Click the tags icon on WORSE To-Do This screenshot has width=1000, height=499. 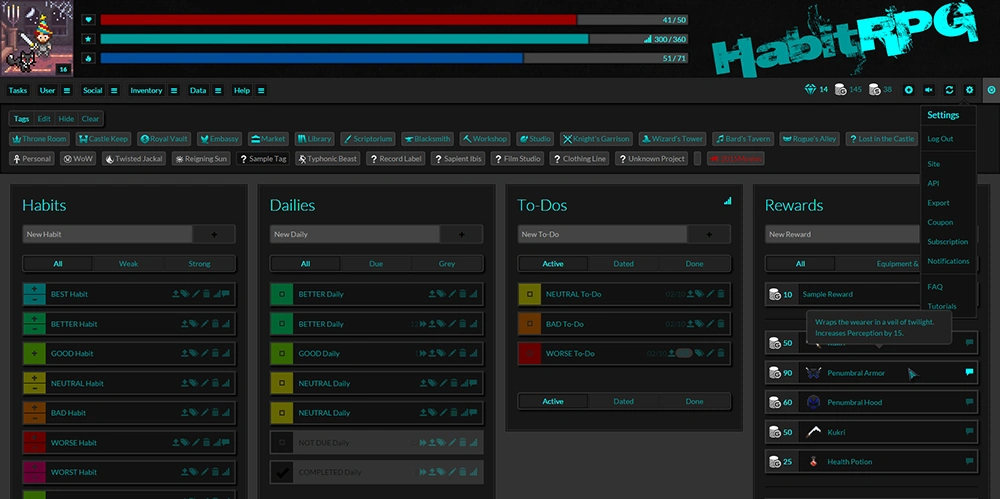pyautogui.click(x=700, y=354)
